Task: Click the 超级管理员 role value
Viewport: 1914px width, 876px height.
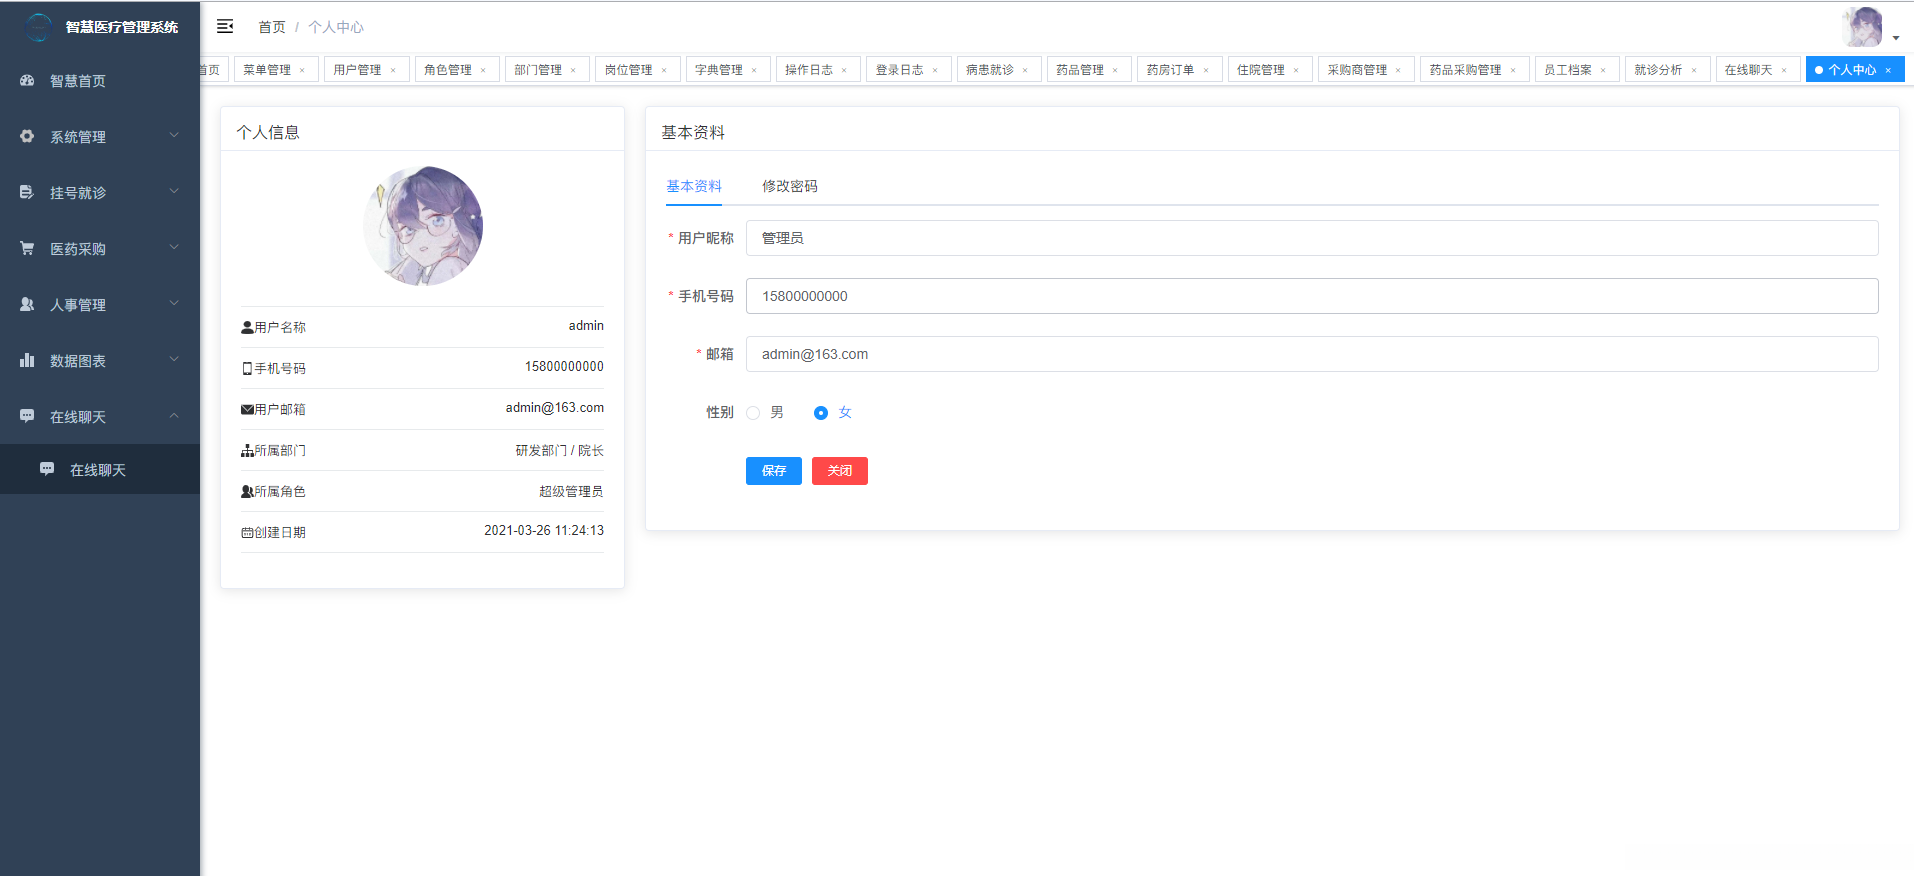Action: (x=571, y=492)
